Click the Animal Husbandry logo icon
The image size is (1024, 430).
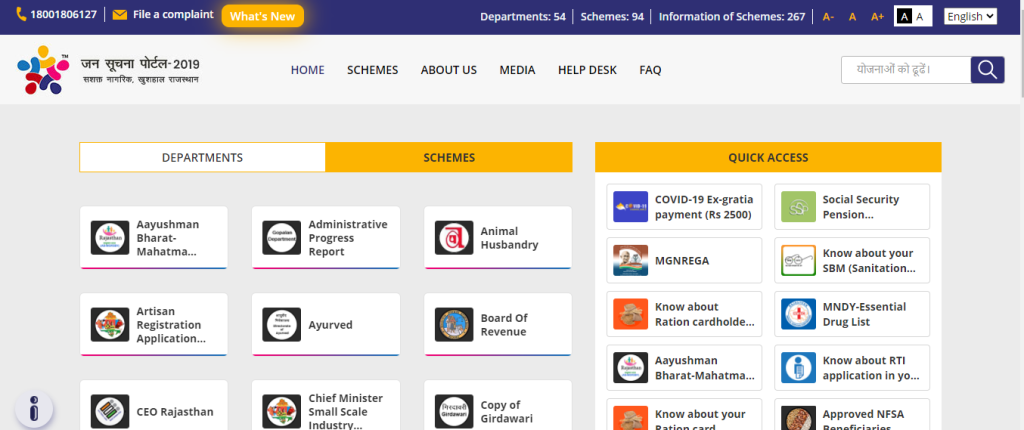click(x=454, y=238)
